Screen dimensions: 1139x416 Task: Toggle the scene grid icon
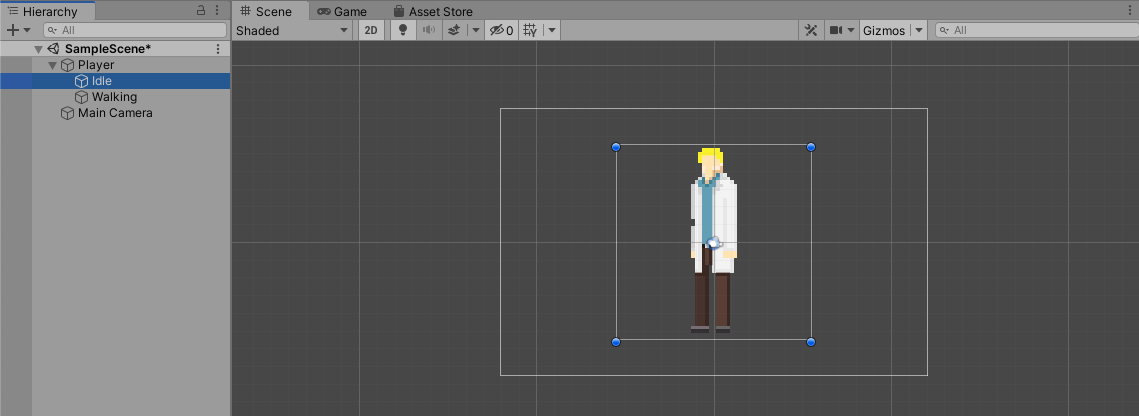tap(530, 30)
